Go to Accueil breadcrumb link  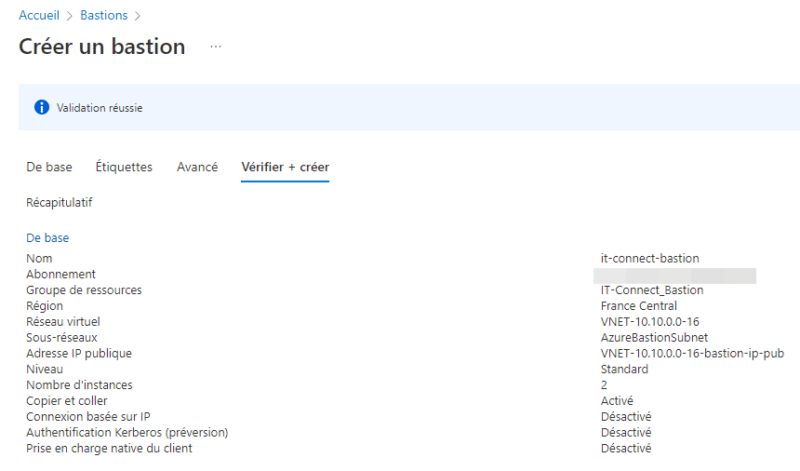pos(39,15)
